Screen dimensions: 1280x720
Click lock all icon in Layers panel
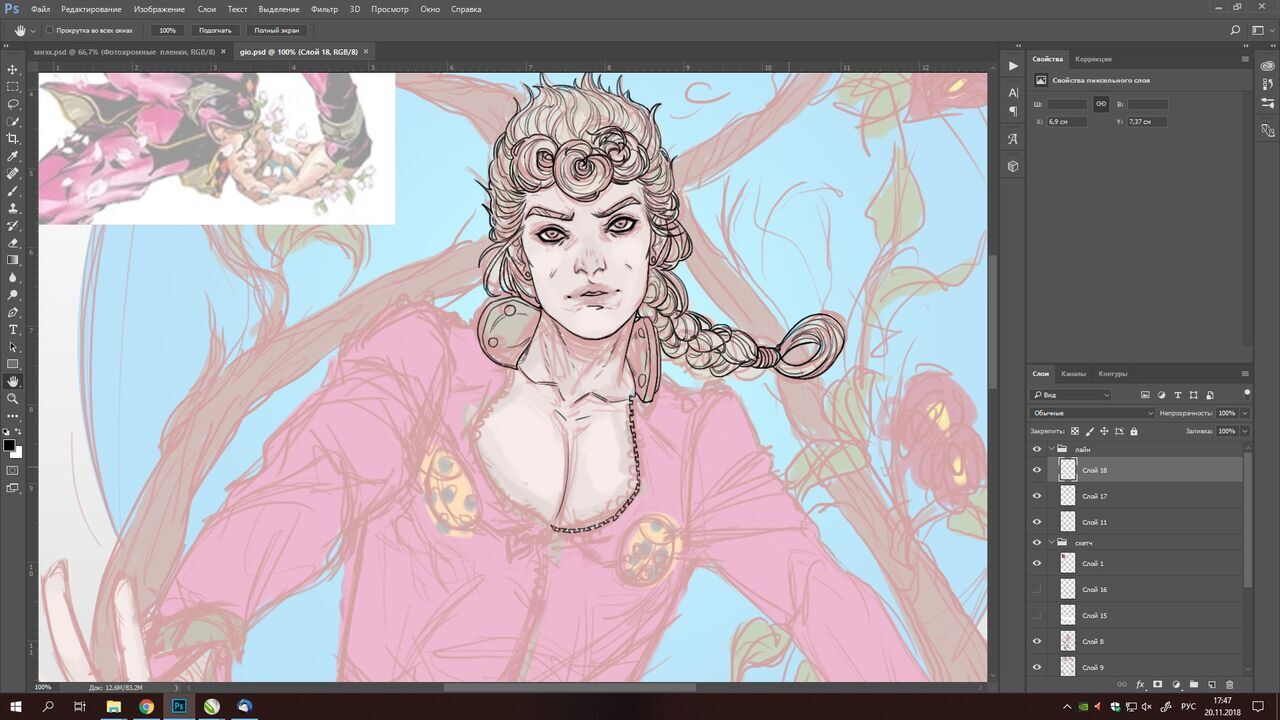(x=1134, y=431)
